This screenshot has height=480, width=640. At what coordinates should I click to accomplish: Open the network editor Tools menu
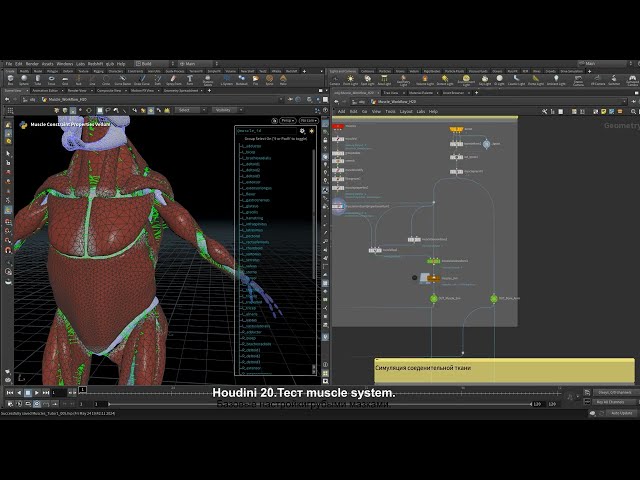coord(391,111)
